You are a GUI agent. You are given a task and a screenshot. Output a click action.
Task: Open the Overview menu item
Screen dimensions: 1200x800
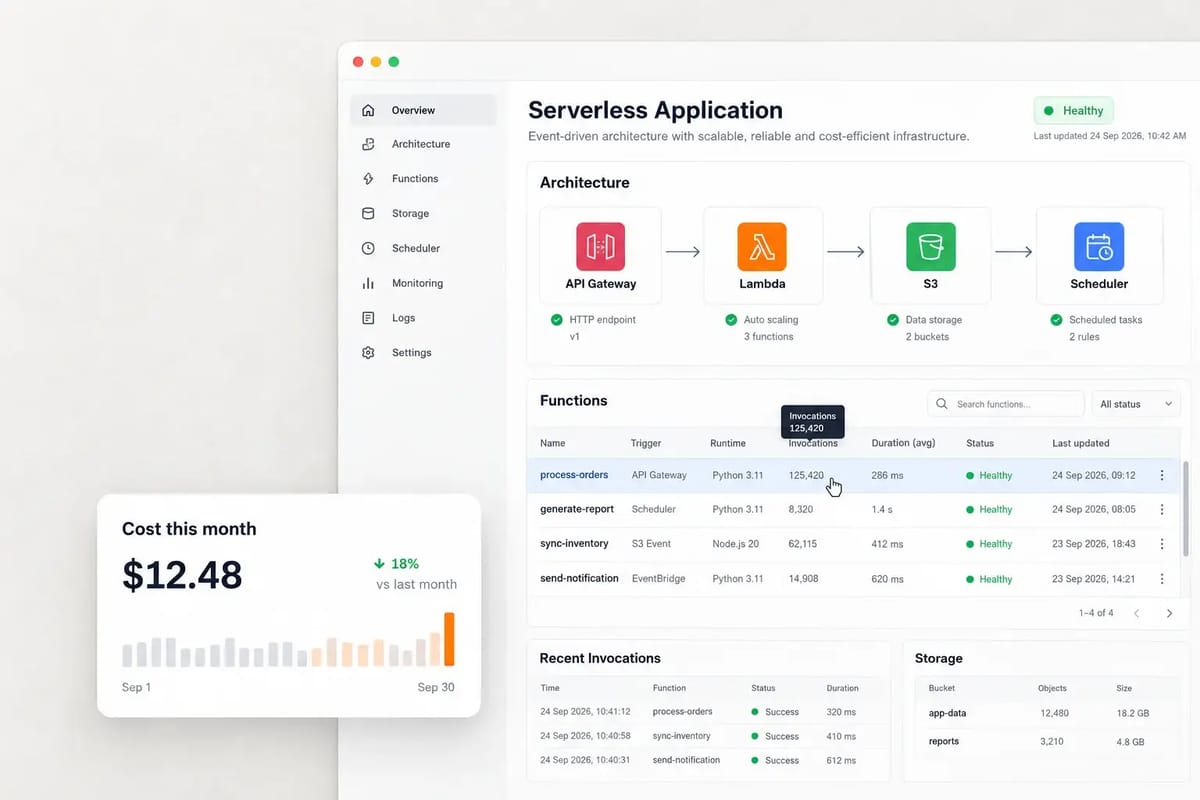[423, 110]
